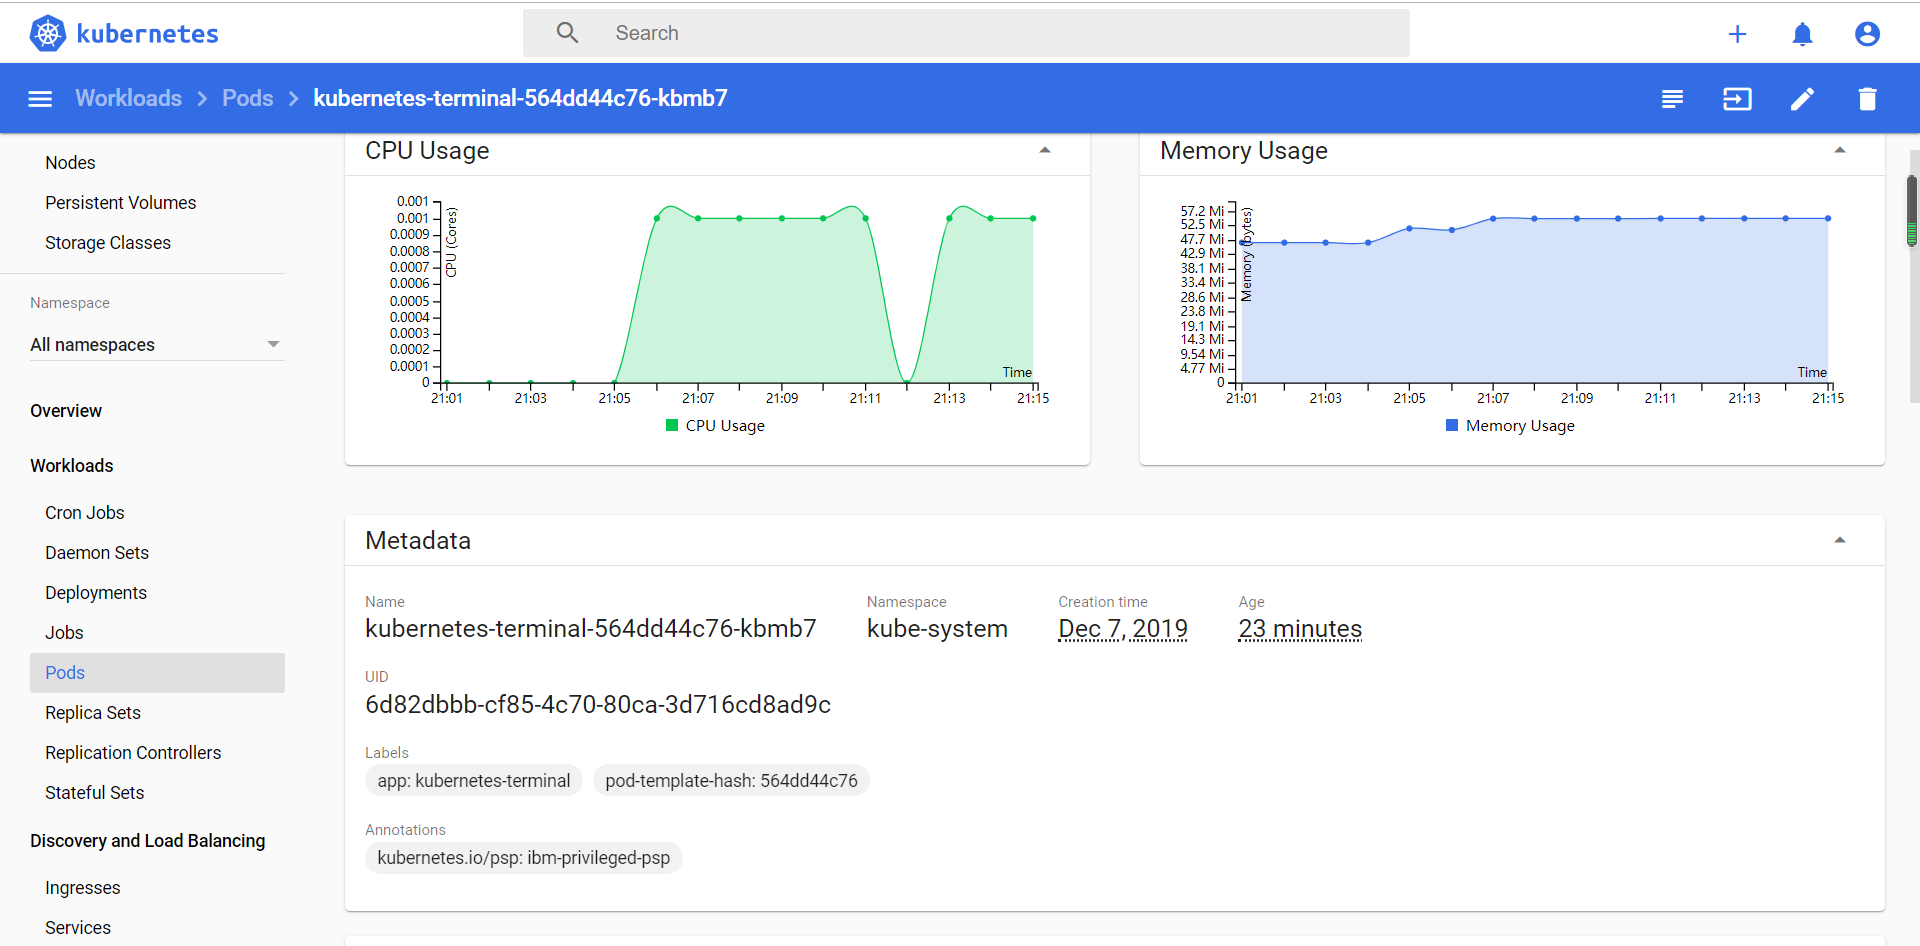Click the 'kubernetes' brand name text
Screen dimensions: 1920x946
[x=148, y=33]
